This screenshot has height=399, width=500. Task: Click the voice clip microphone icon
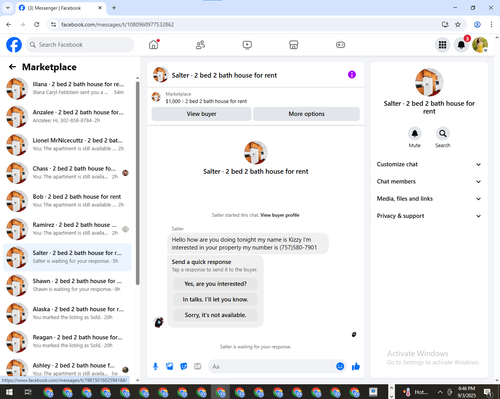tap(155, 367)
